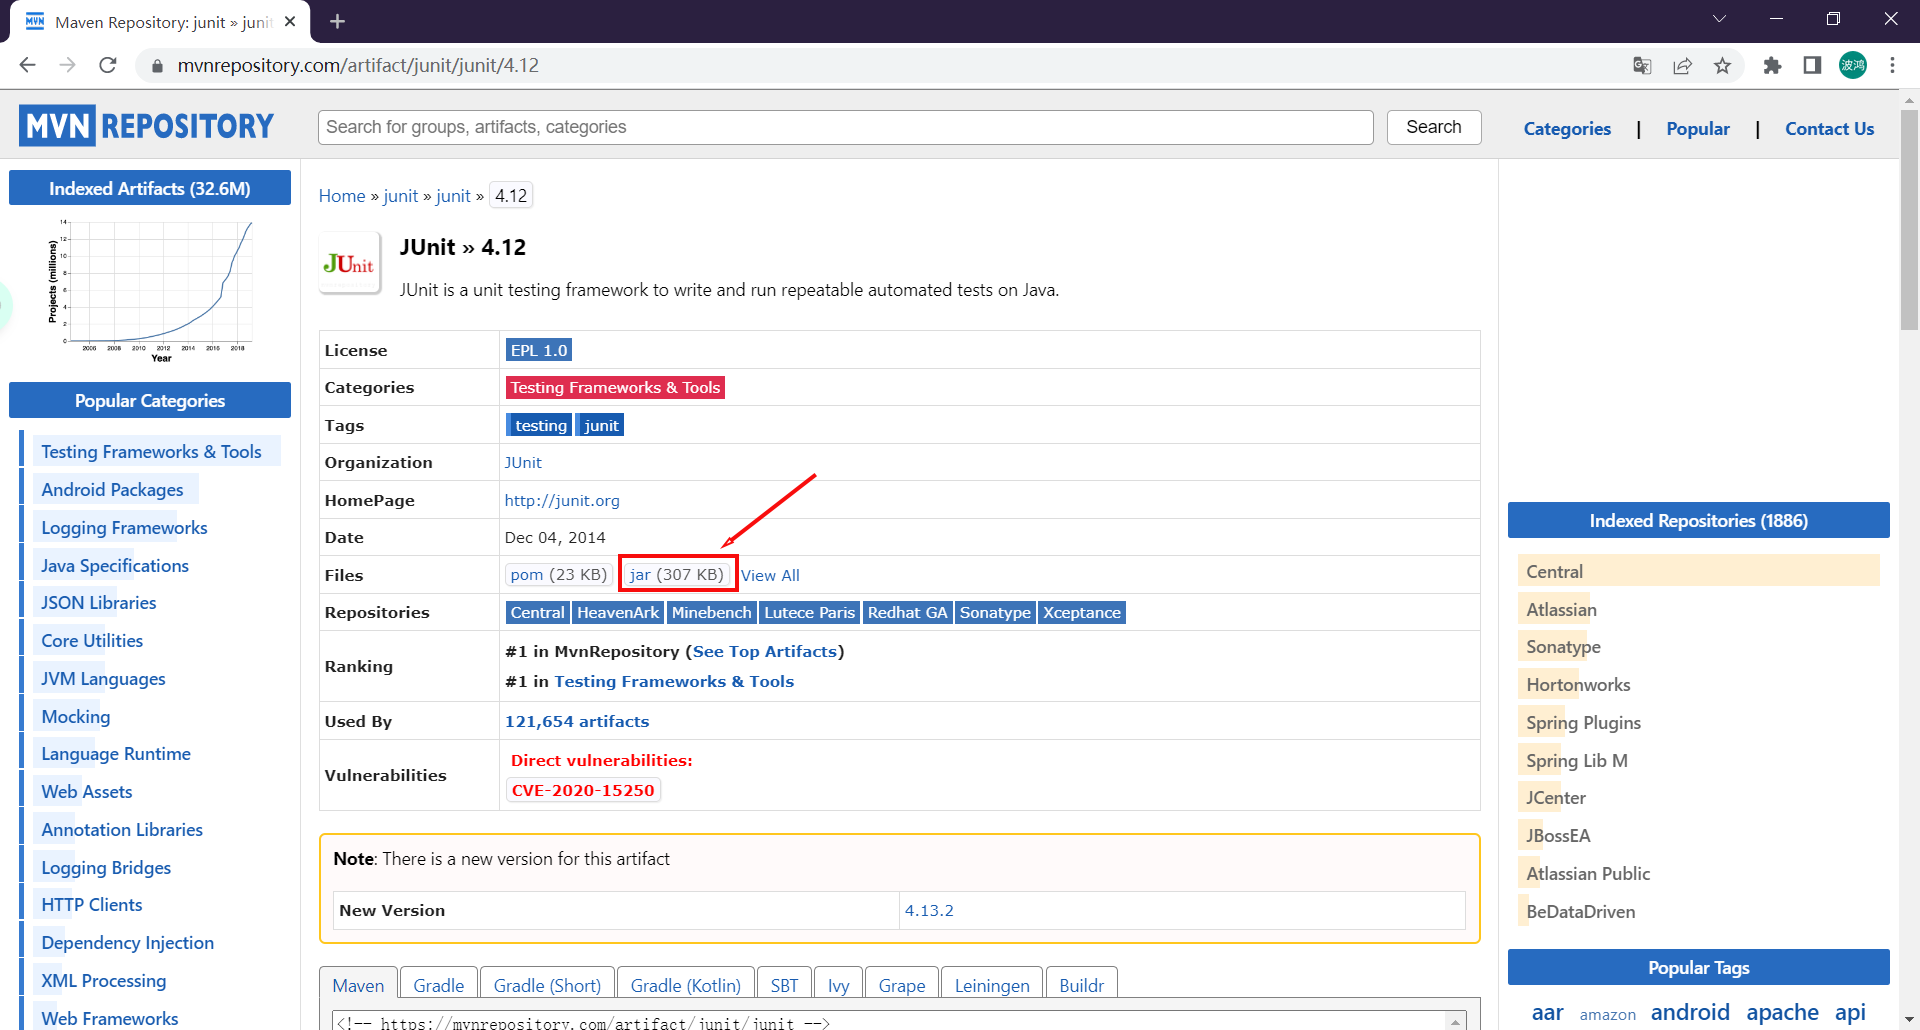Viewport: 1920px width, 1030px height.
Task: Click the JUnit artifact logo
Action: click(349, 263)
